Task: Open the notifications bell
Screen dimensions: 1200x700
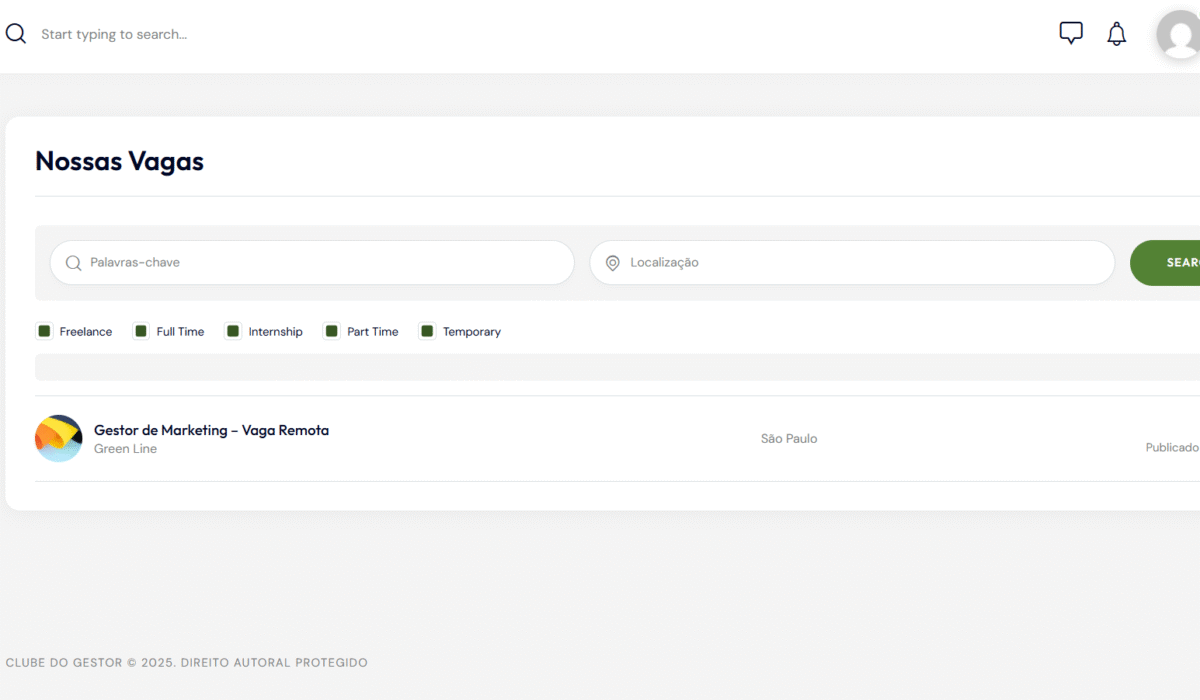Action: pos(1117,34)
